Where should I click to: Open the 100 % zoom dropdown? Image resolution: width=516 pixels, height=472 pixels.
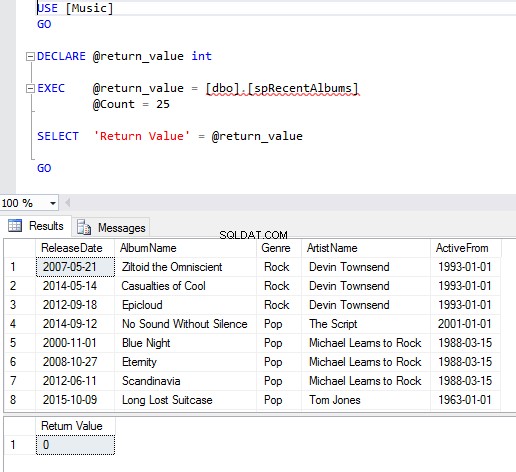pyautogui.click(x=53, y=203)
